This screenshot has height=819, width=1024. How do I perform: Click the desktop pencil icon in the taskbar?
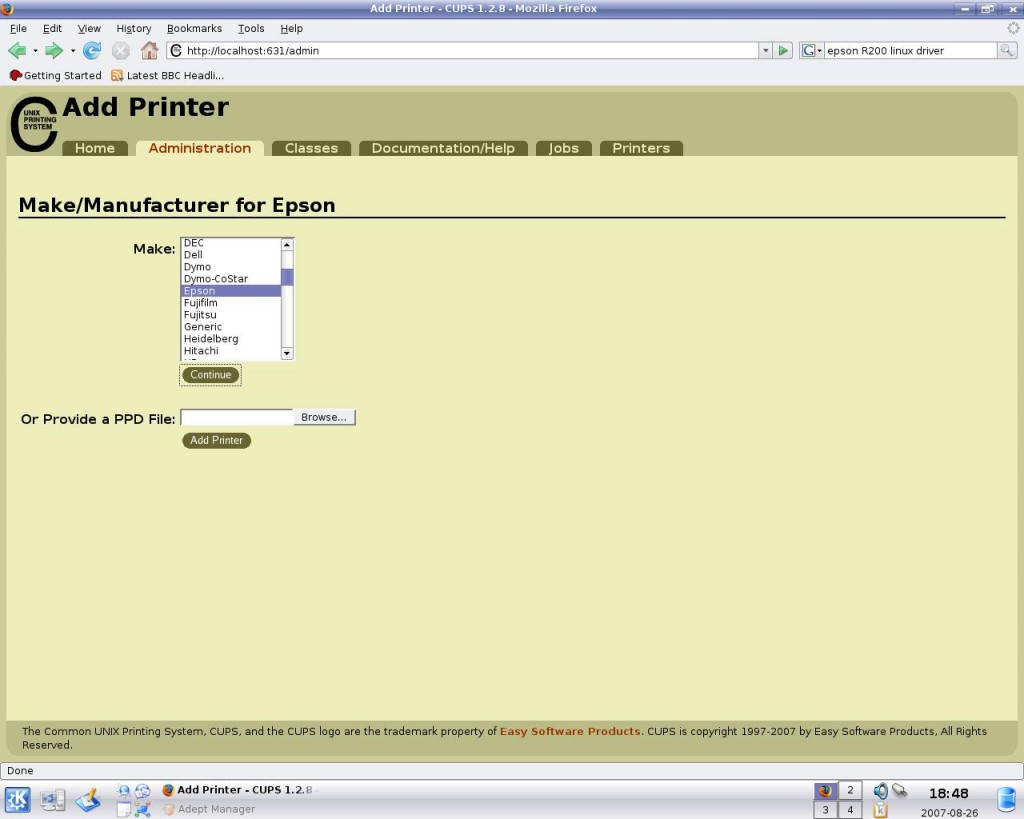[x=88, y=799]
